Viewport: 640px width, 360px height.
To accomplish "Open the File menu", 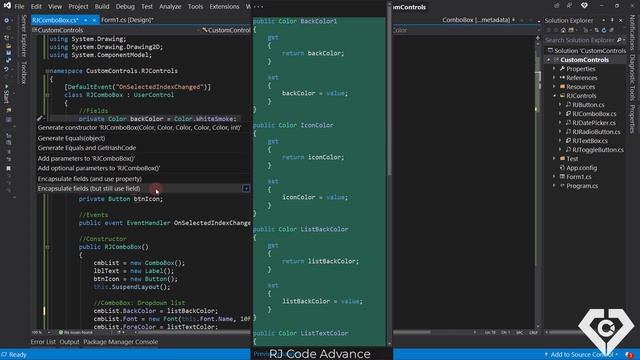I will pos(19,7).
